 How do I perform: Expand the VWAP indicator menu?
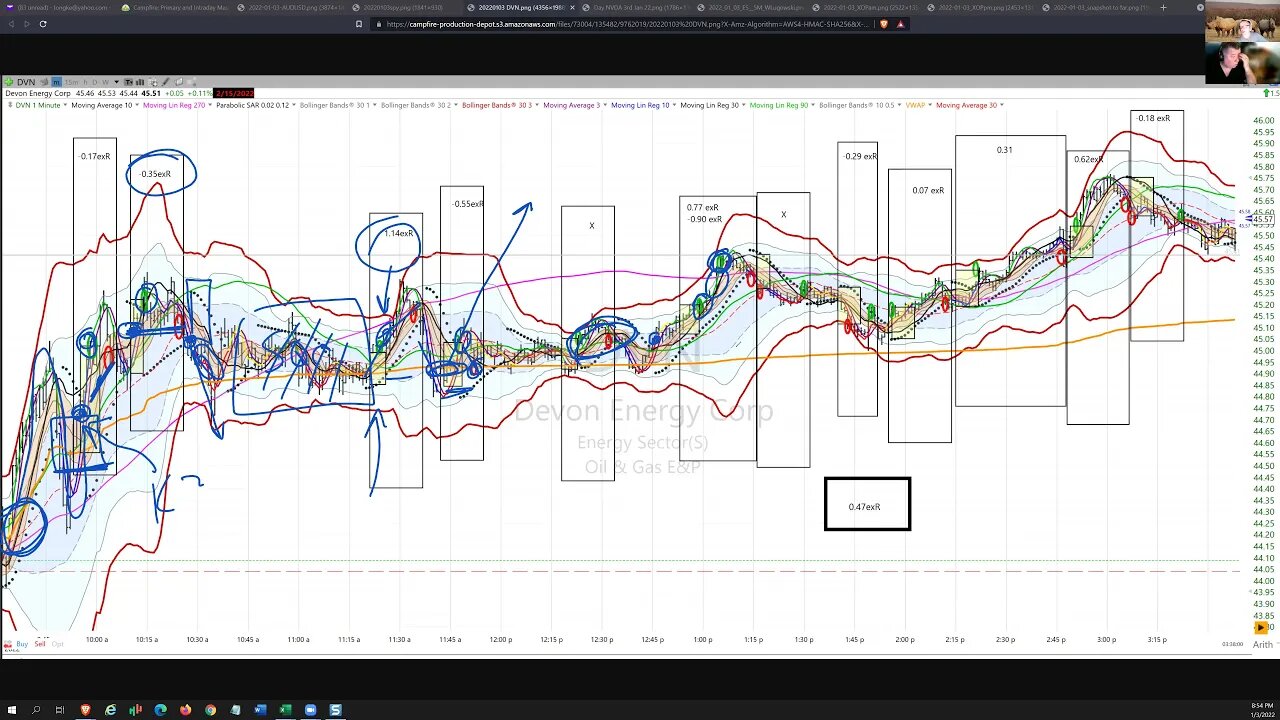[930, 105]
